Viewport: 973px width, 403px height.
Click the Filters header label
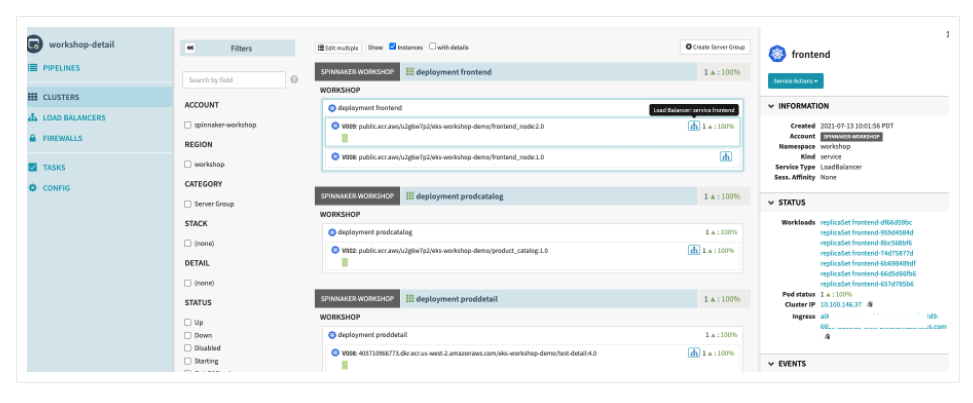pyautogui.click(x=241, y=48)
